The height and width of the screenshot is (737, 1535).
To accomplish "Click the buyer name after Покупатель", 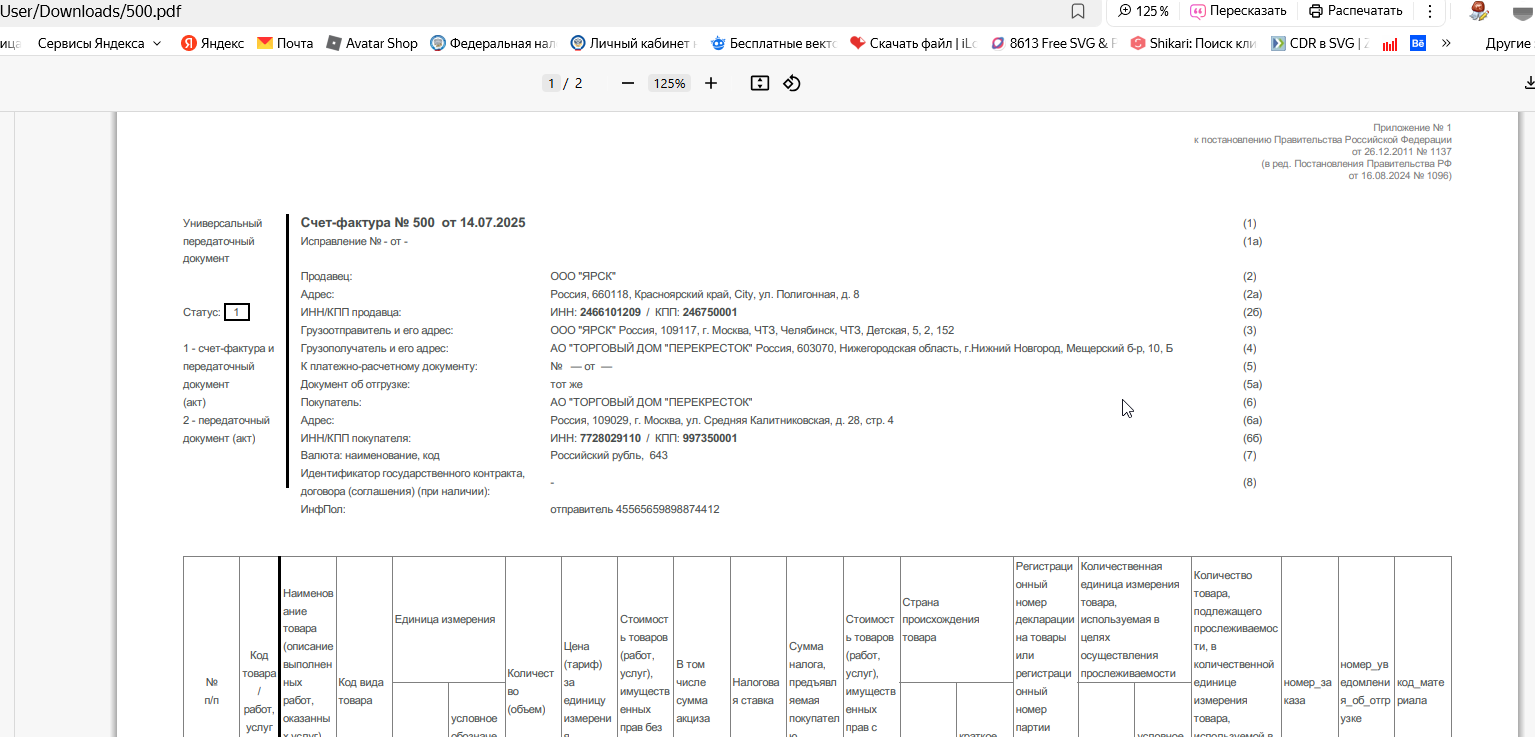I will (x=651, y=402).
